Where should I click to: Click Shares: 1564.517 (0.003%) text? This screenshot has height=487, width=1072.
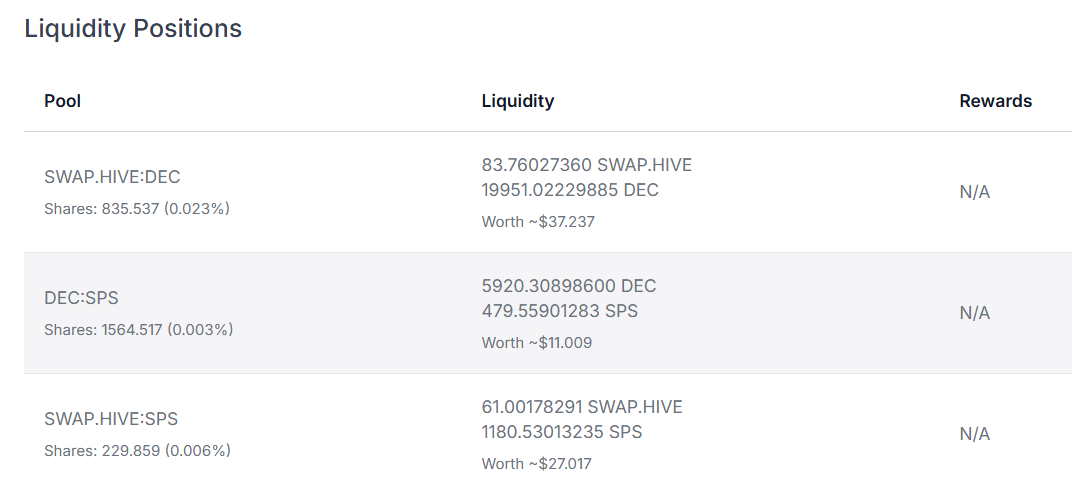(x=139, y=330)
